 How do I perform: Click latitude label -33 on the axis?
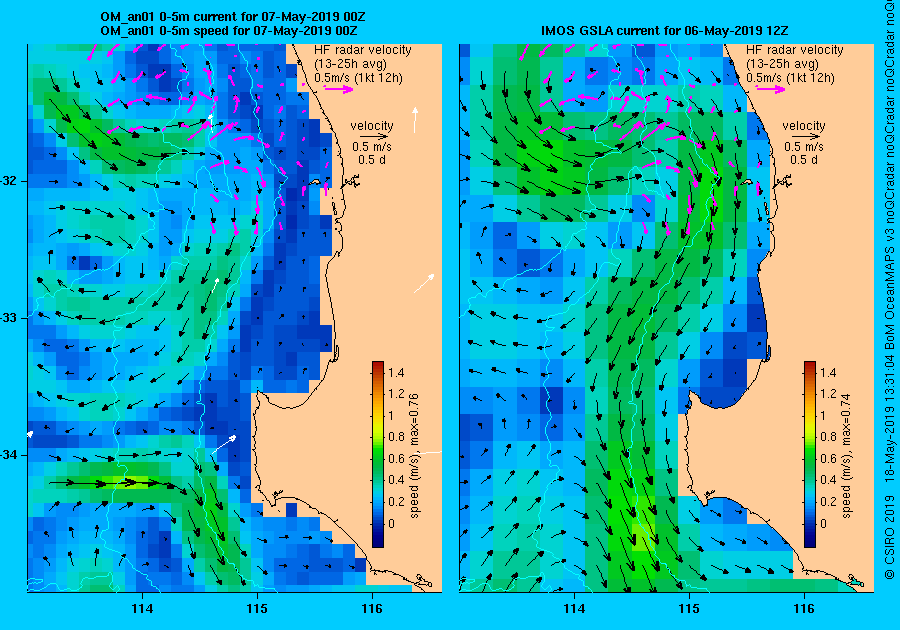point(9,318)
